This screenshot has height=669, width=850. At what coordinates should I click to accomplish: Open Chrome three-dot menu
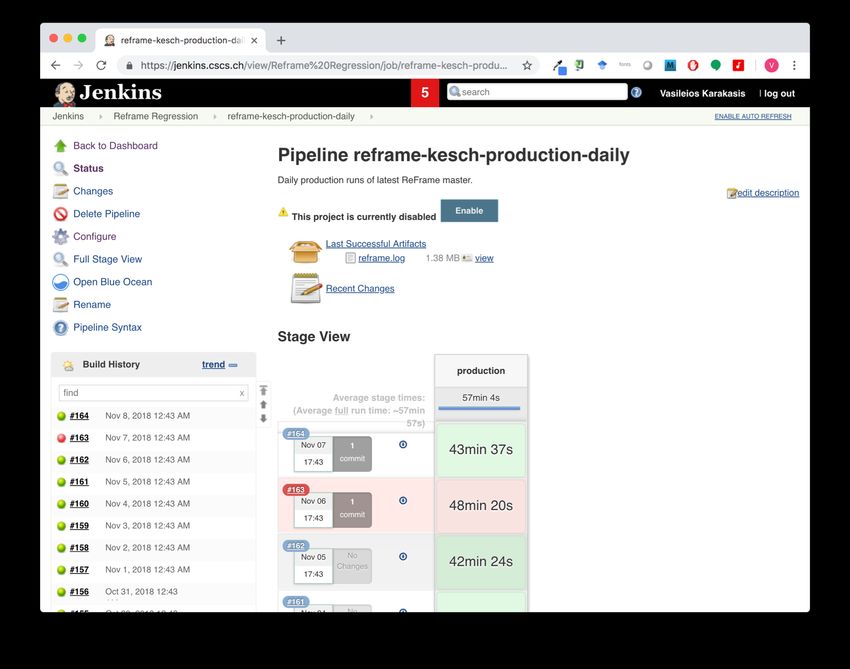794,66
